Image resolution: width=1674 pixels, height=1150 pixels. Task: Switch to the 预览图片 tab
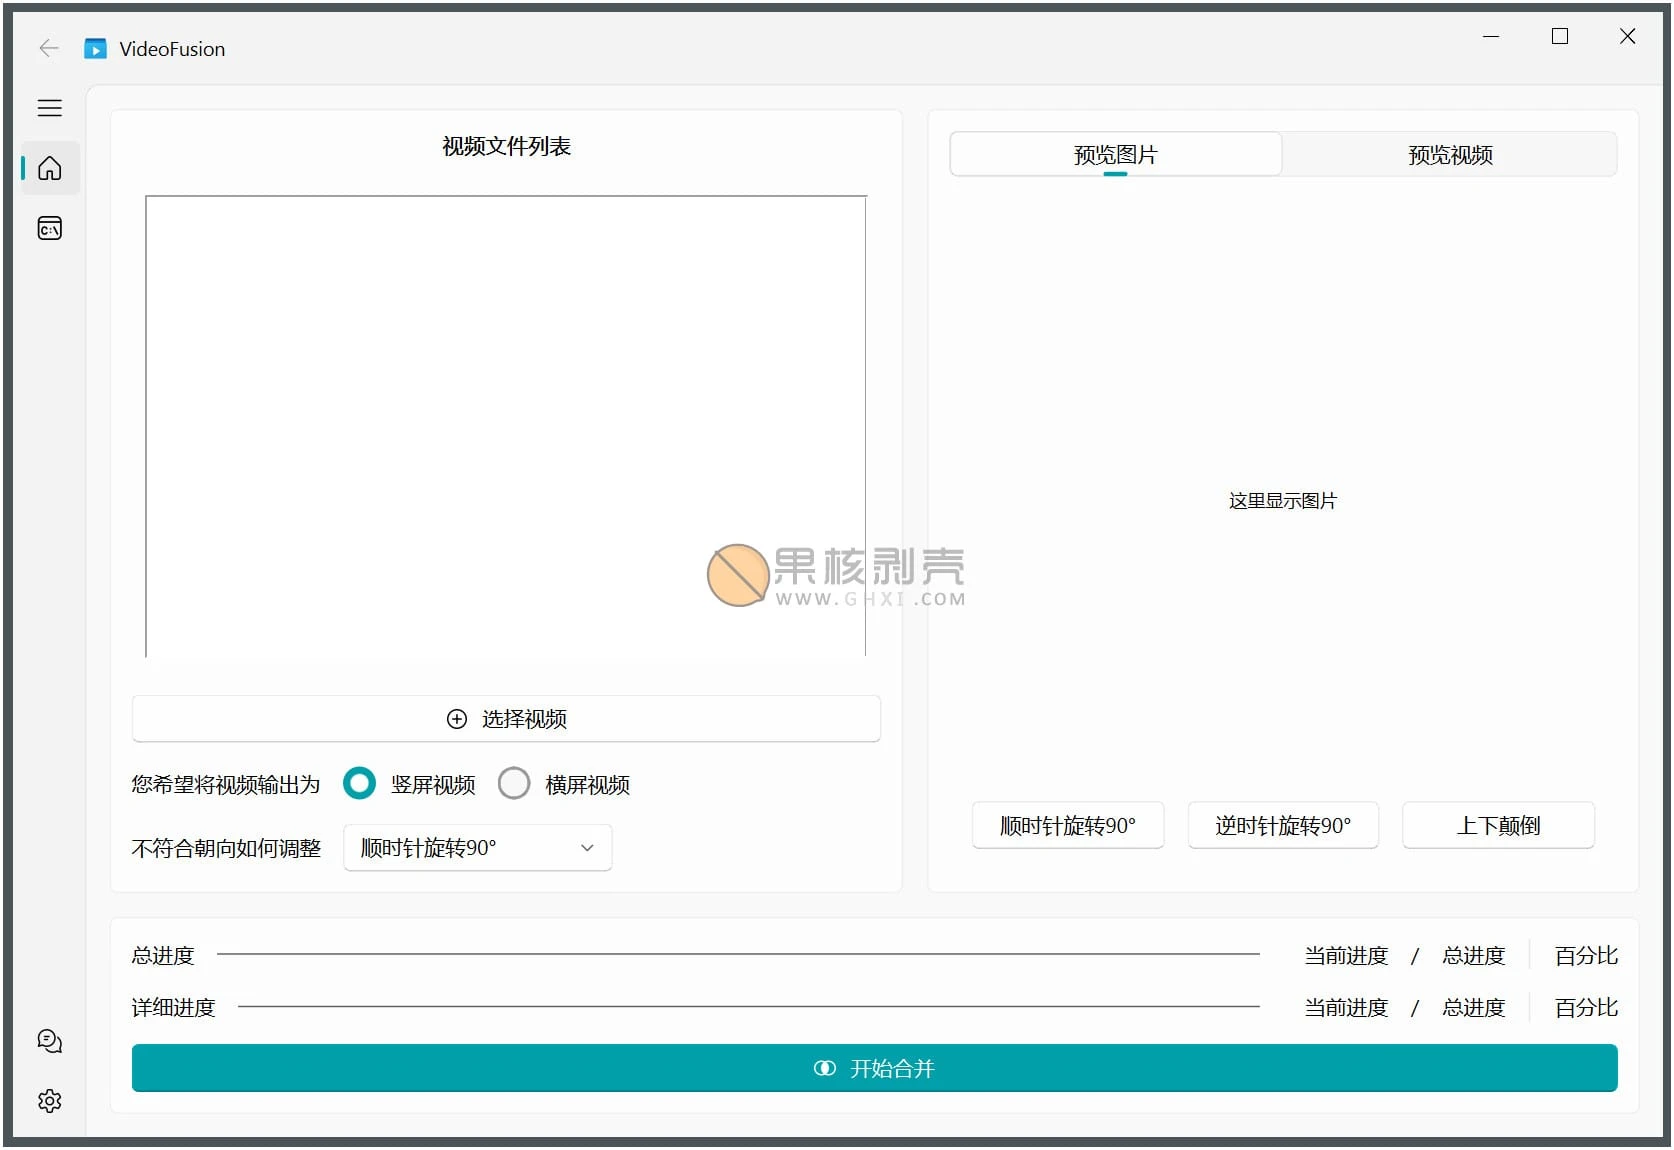point(1115,155)
